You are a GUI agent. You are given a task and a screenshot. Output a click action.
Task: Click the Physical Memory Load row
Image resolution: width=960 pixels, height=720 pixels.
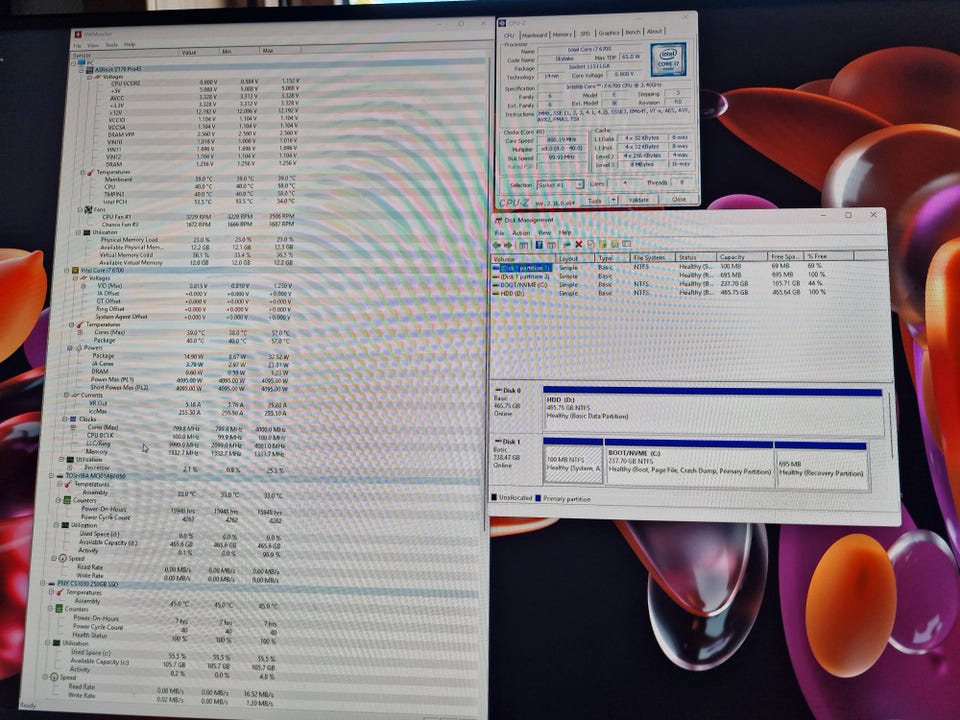click(196, 240)
